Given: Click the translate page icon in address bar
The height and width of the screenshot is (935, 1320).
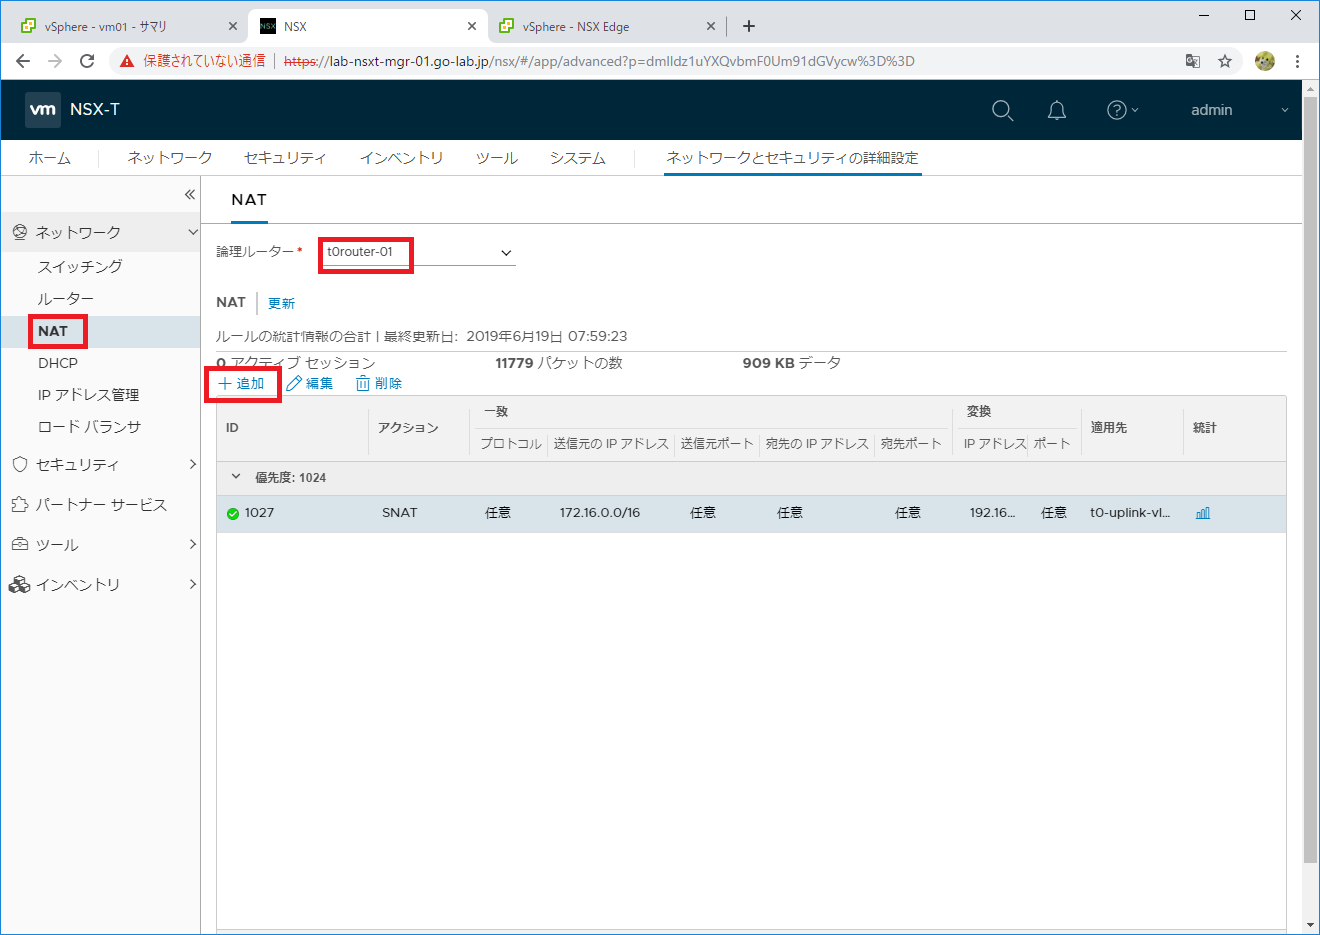Looking at the screenshot, I should [1193, 61].
